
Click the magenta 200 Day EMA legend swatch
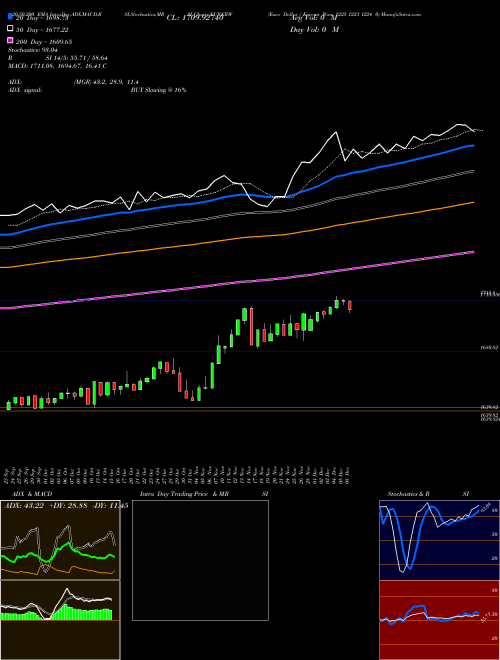tap(10, 40)
